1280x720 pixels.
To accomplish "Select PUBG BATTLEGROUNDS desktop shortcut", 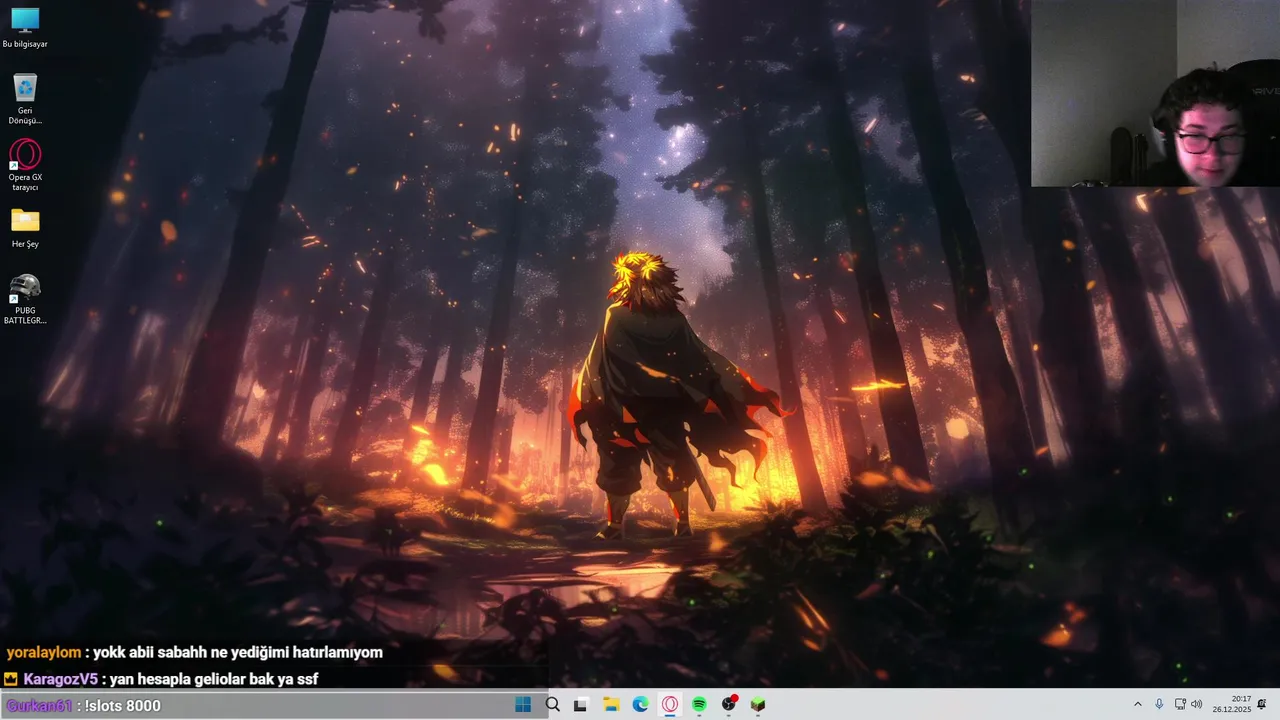I will (25, 299).
